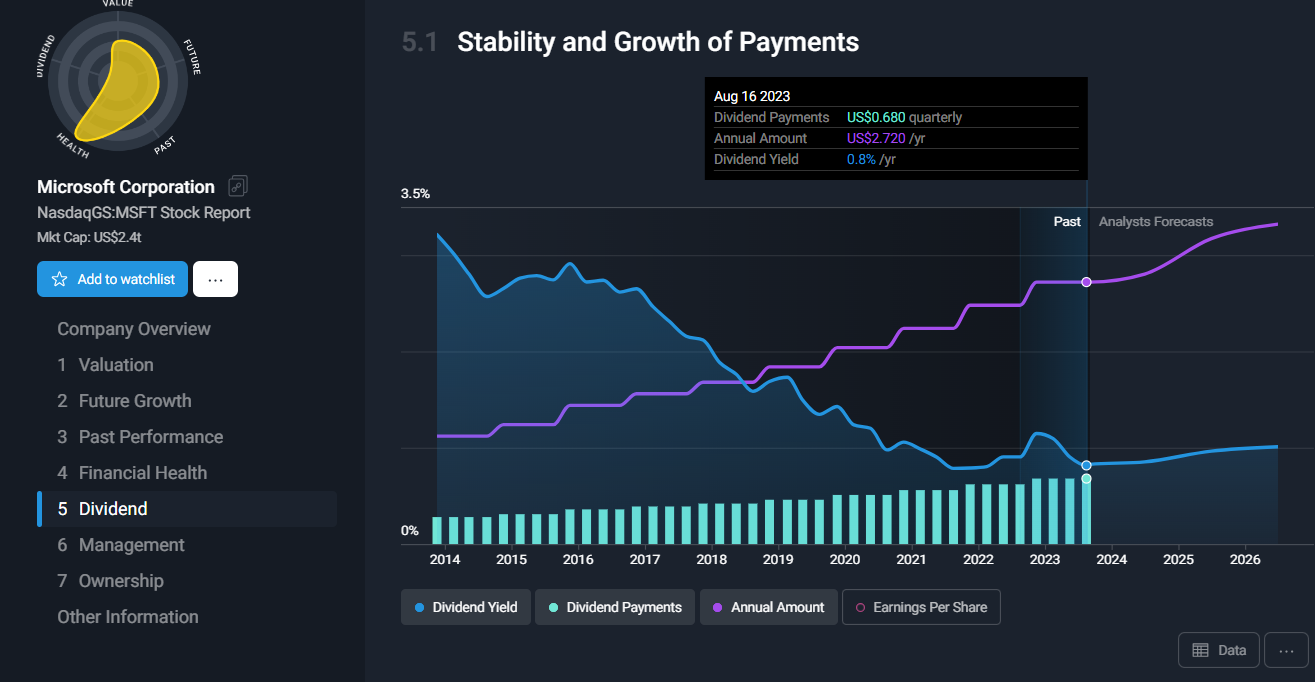Click the 0.8% /yr yield in tooltip
The width and height of the screenshot is (1315, 682).
coord(872,159)
